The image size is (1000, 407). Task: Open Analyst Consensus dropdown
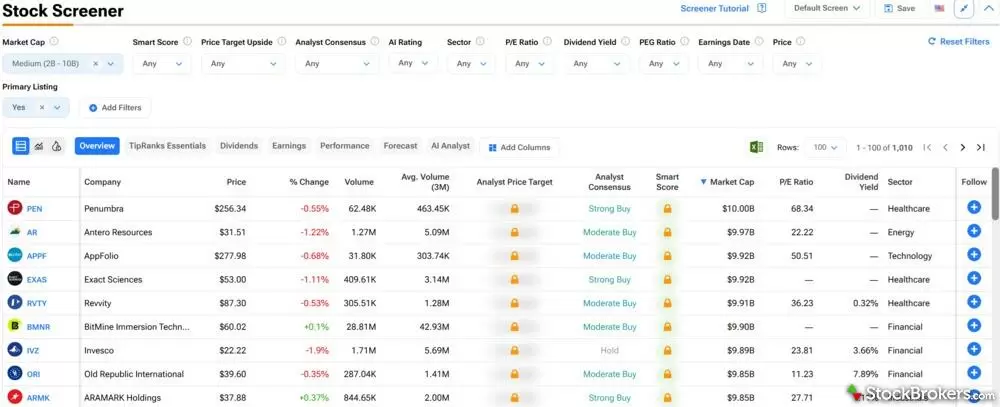click(x=337, y=64)
